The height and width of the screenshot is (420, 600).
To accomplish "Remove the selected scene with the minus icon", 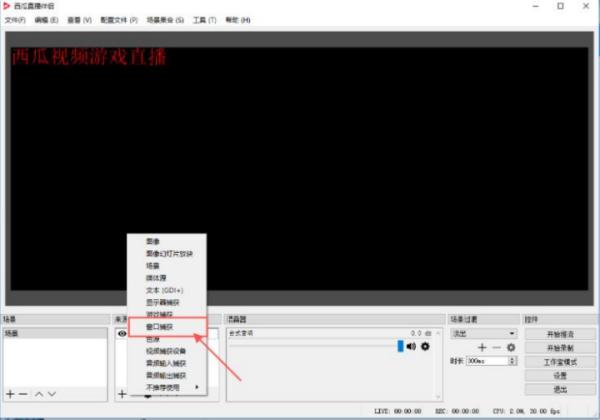I will [x=23, y=394].
